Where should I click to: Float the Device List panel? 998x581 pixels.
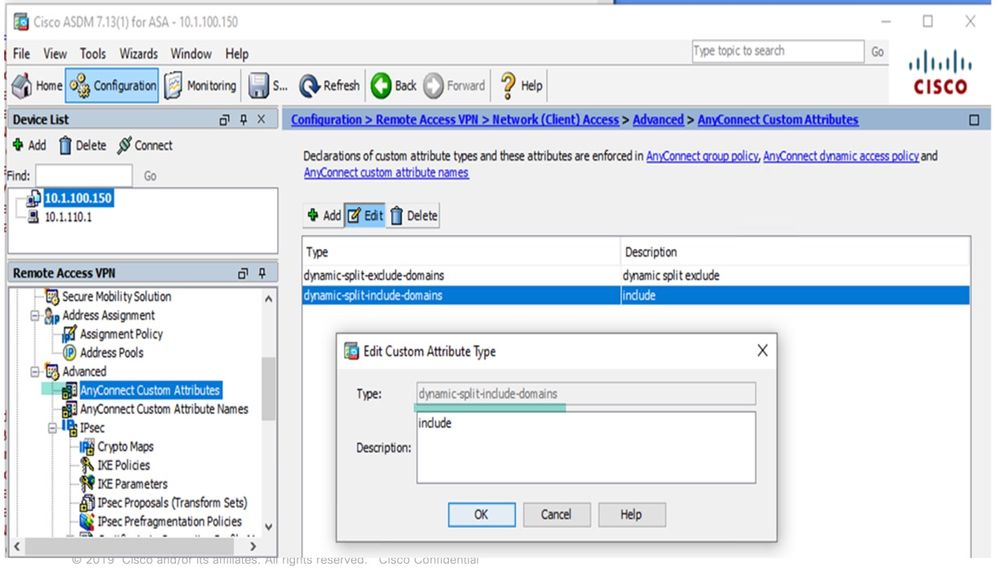[x=224, y=120]
